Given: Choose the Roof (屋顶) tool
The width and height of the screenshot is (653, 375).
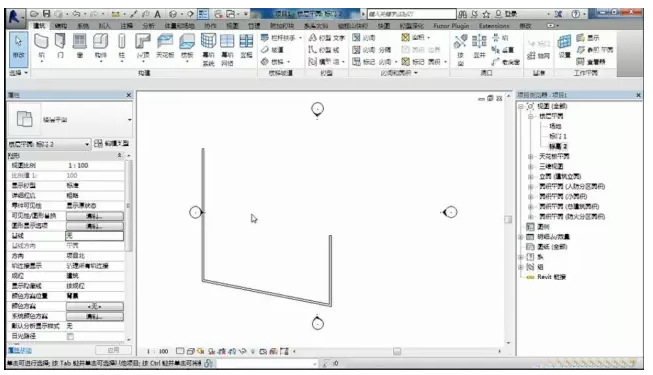Looking at the screenshot, I should pos(143,48).
